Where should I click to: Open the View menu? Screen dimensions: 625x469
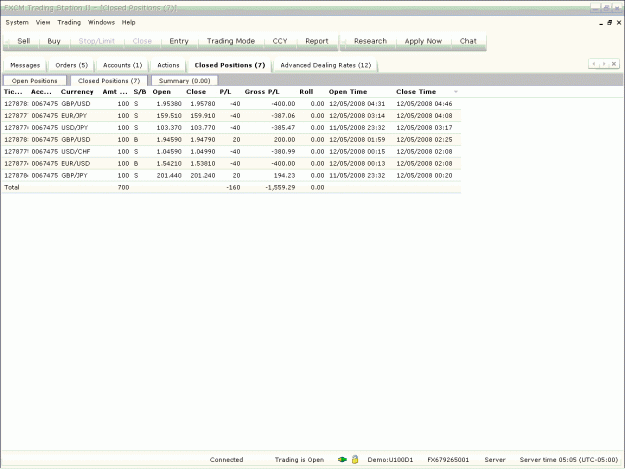tap(43, 22)
